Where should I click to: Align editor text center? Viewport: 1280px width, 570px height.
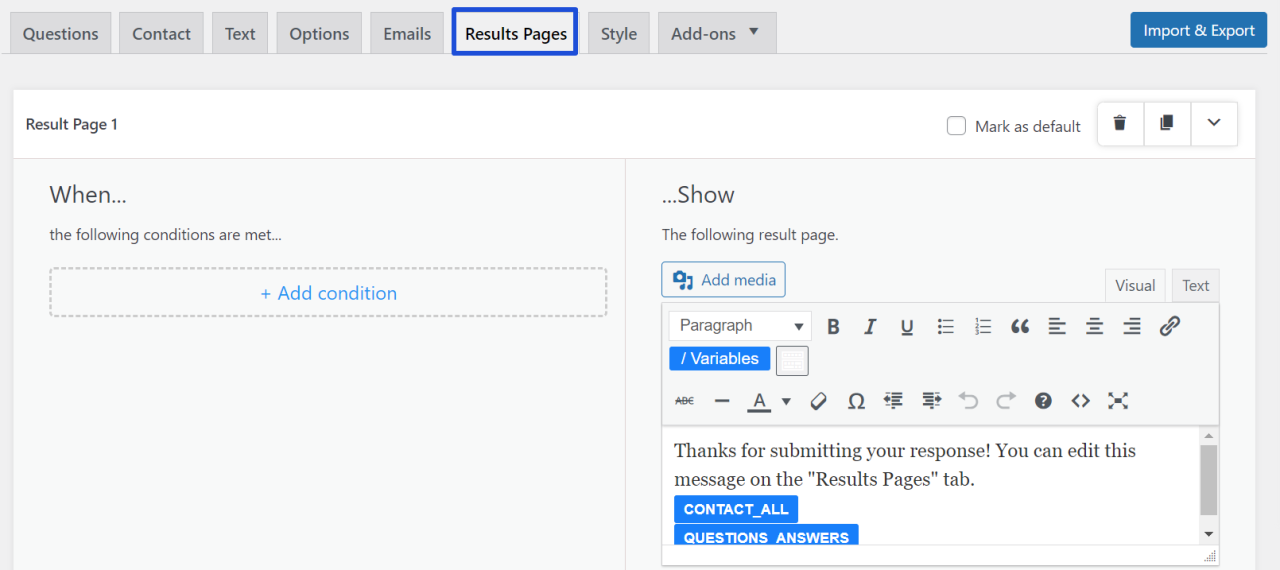tap(1095, 326)
